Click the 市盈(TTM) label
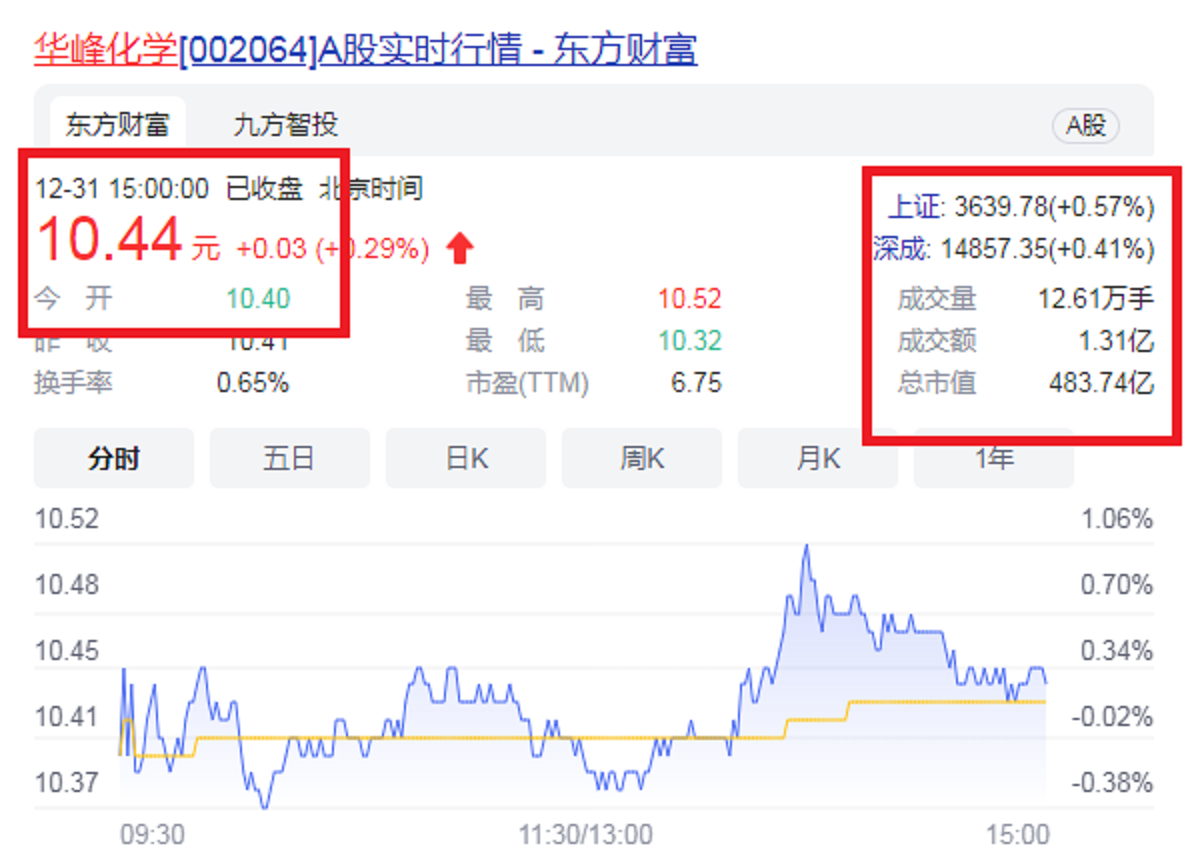 point(528,382)
